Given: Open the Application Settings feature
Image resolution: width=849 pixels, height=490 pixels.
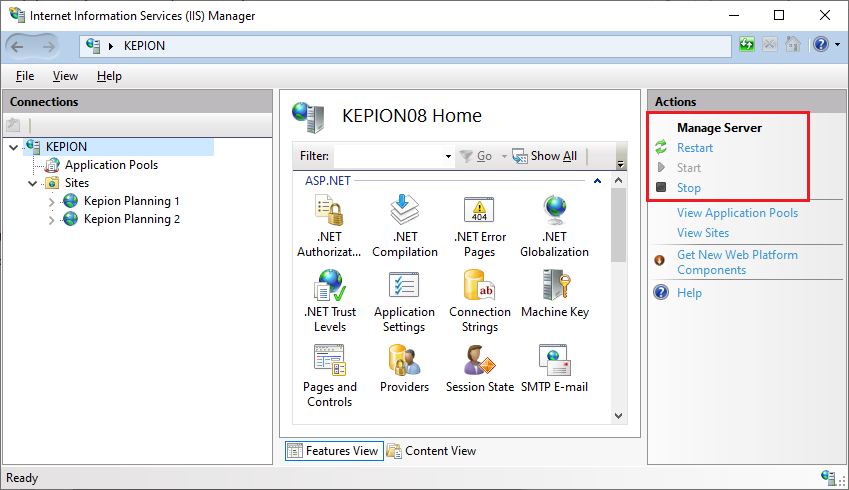Looking at the screenshot, I should coord(404,301).
